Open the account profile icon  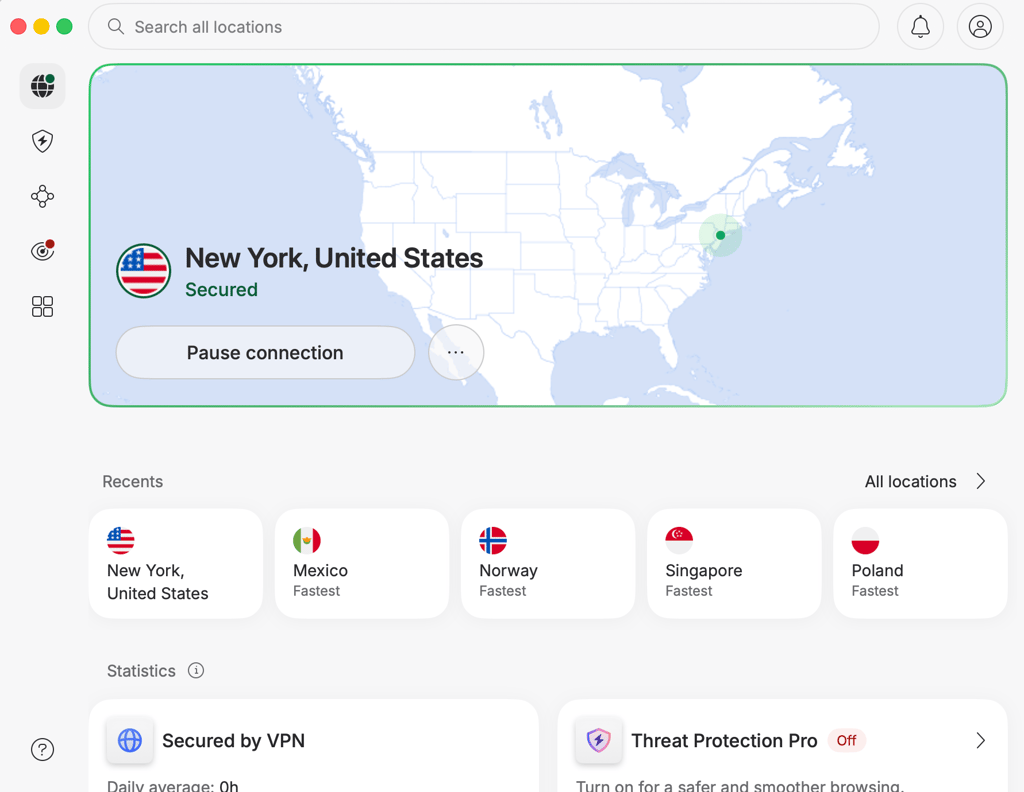(980, 27)
